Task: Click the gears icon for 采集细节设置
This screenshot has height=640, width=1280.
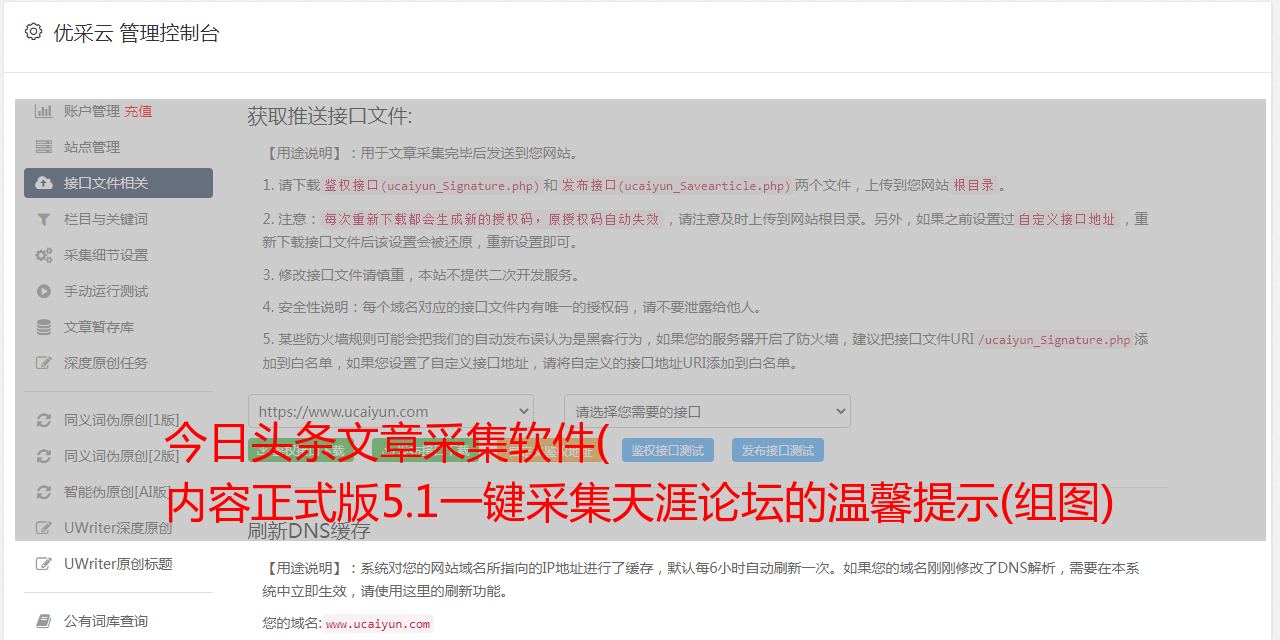Action: [x=44, y=255]
